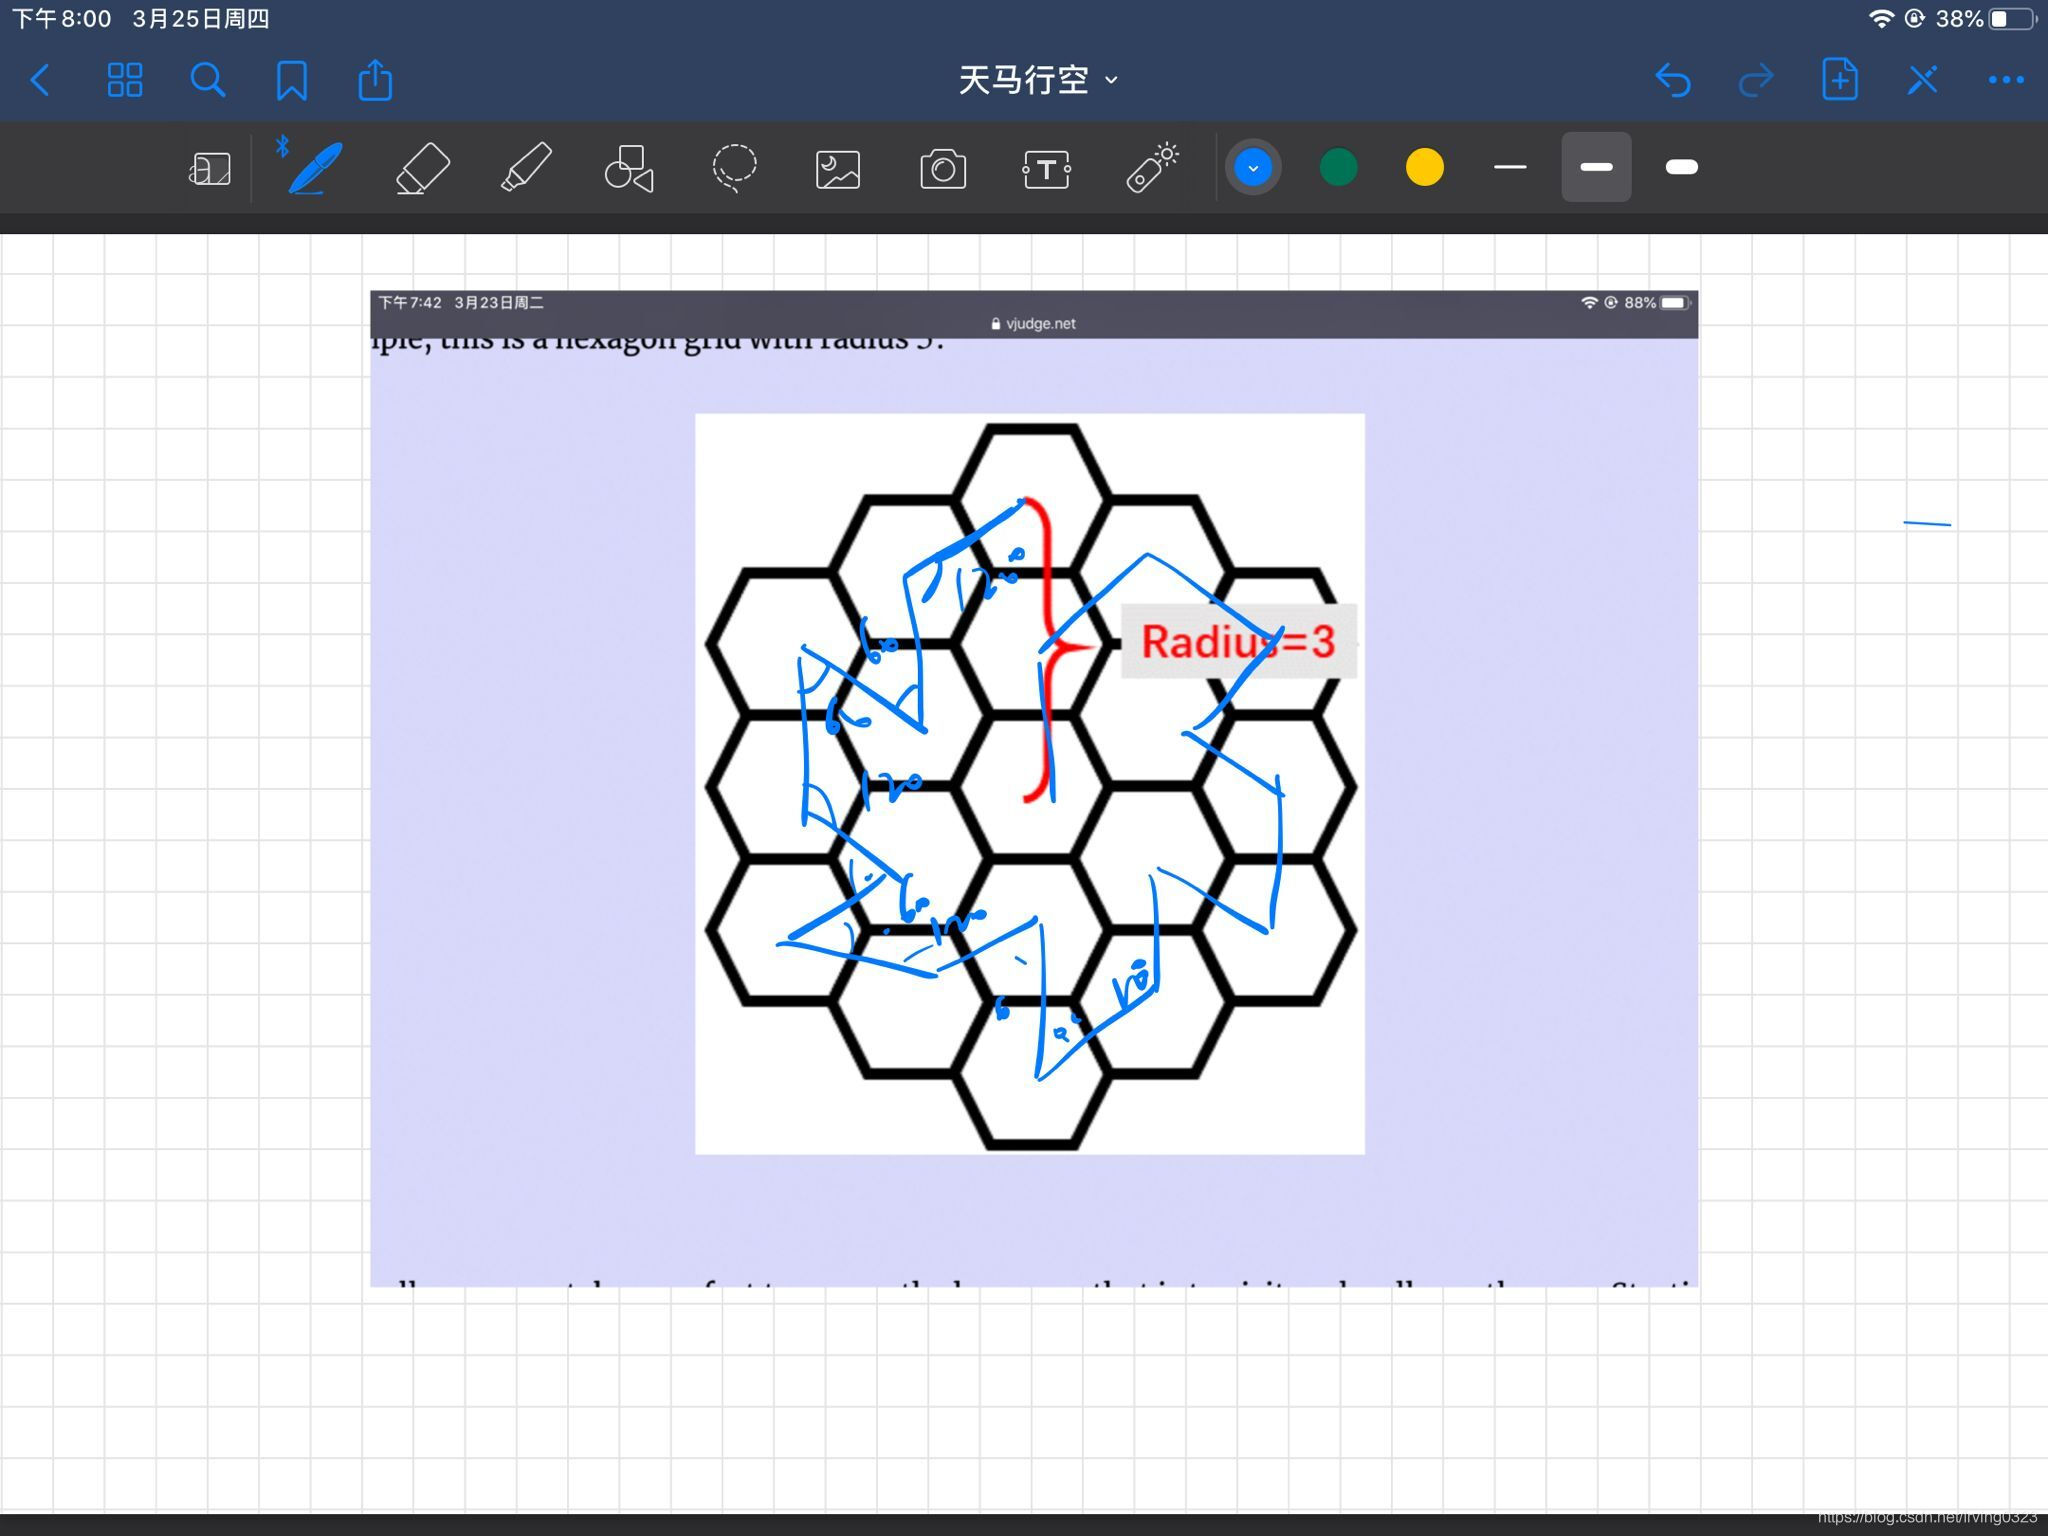This screenshot has width=2048, height=1536.
Task: Select the Highlighter tool
Action: pyautogui.click(x=526, y=167)
